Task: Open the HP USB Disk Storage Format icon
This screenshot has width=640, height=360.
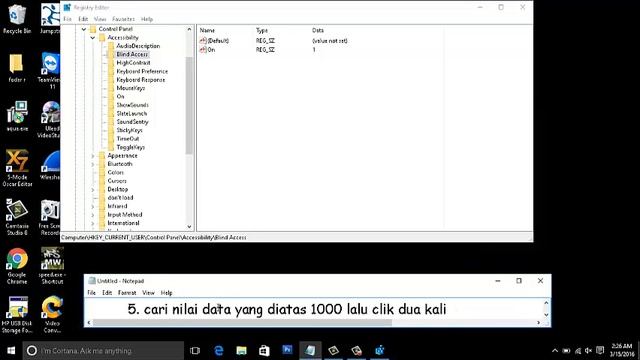Action: [17, 315]
